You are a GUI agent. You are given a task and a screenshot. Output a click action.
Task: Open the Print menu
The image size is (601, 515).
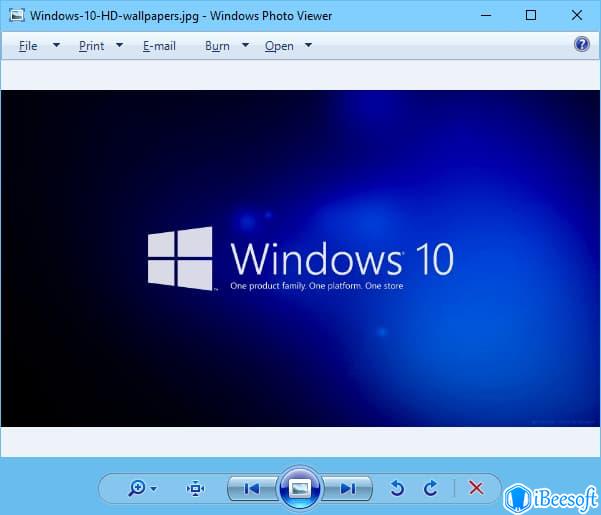click(92, 46)
